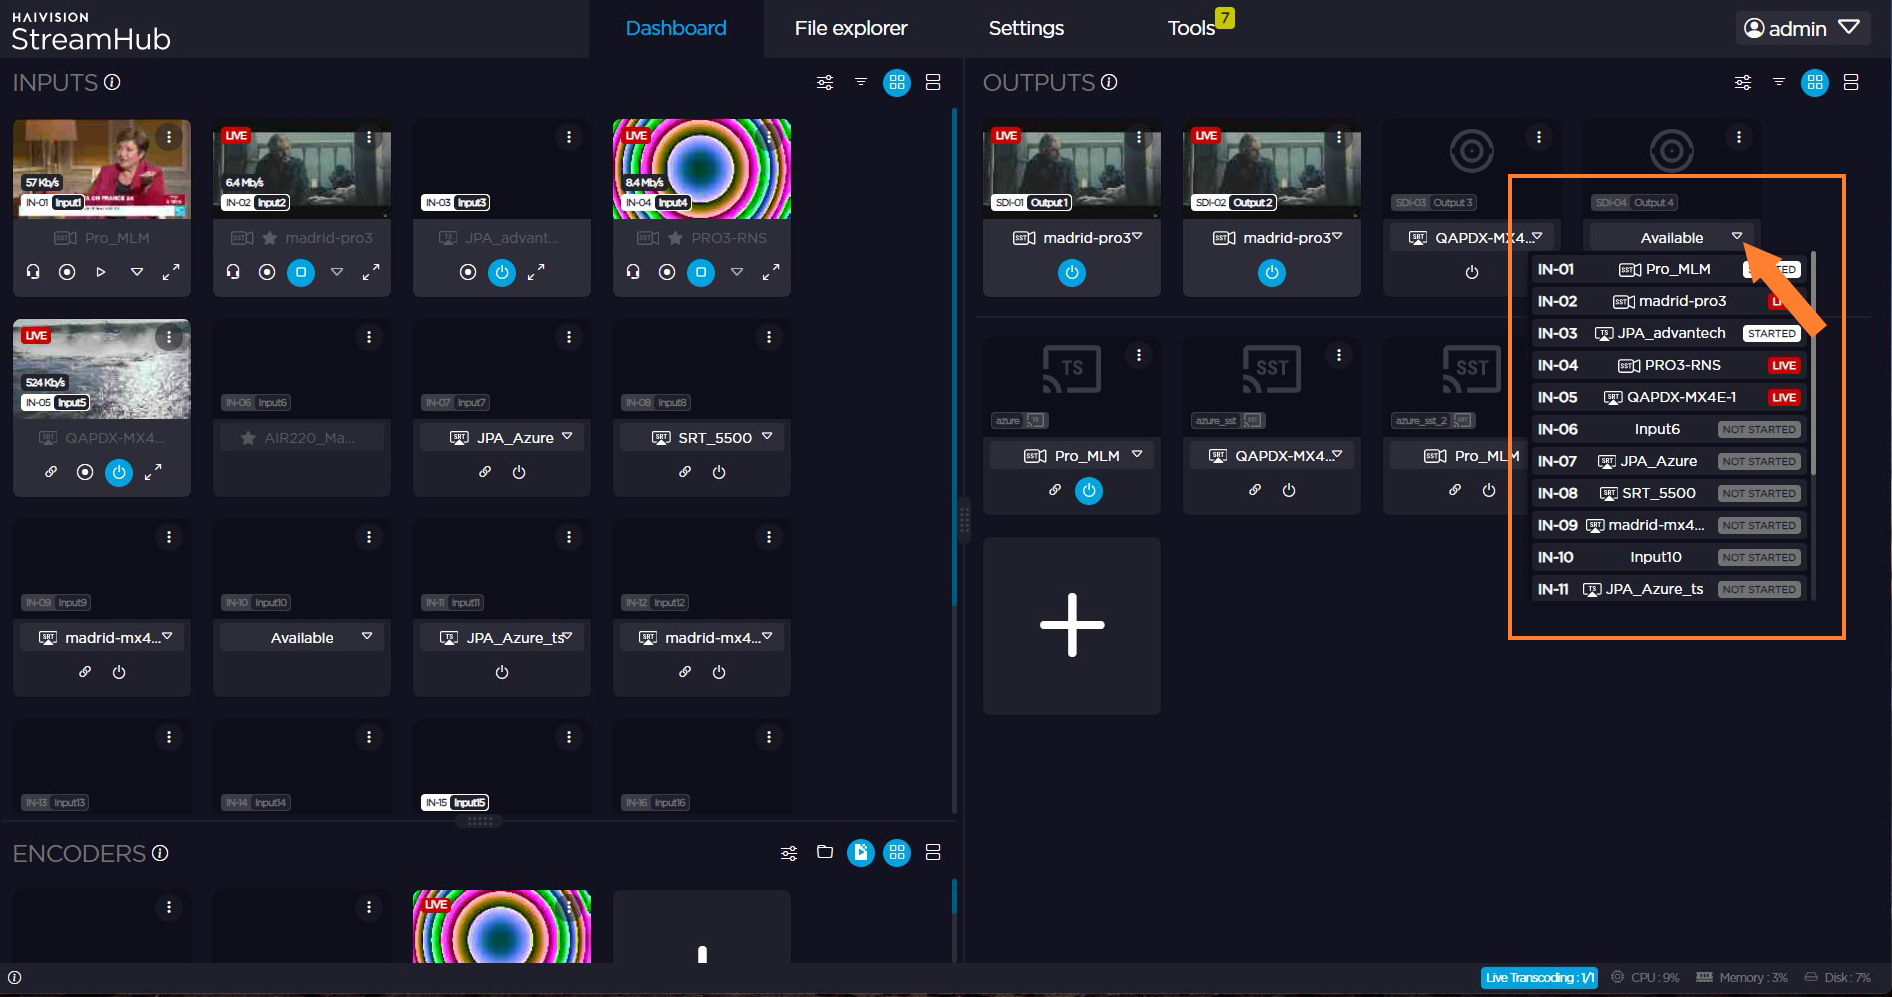Toggle power on SDI-01 Output1
This screenshot has height=997, width=1892.
pos(1072,272)
